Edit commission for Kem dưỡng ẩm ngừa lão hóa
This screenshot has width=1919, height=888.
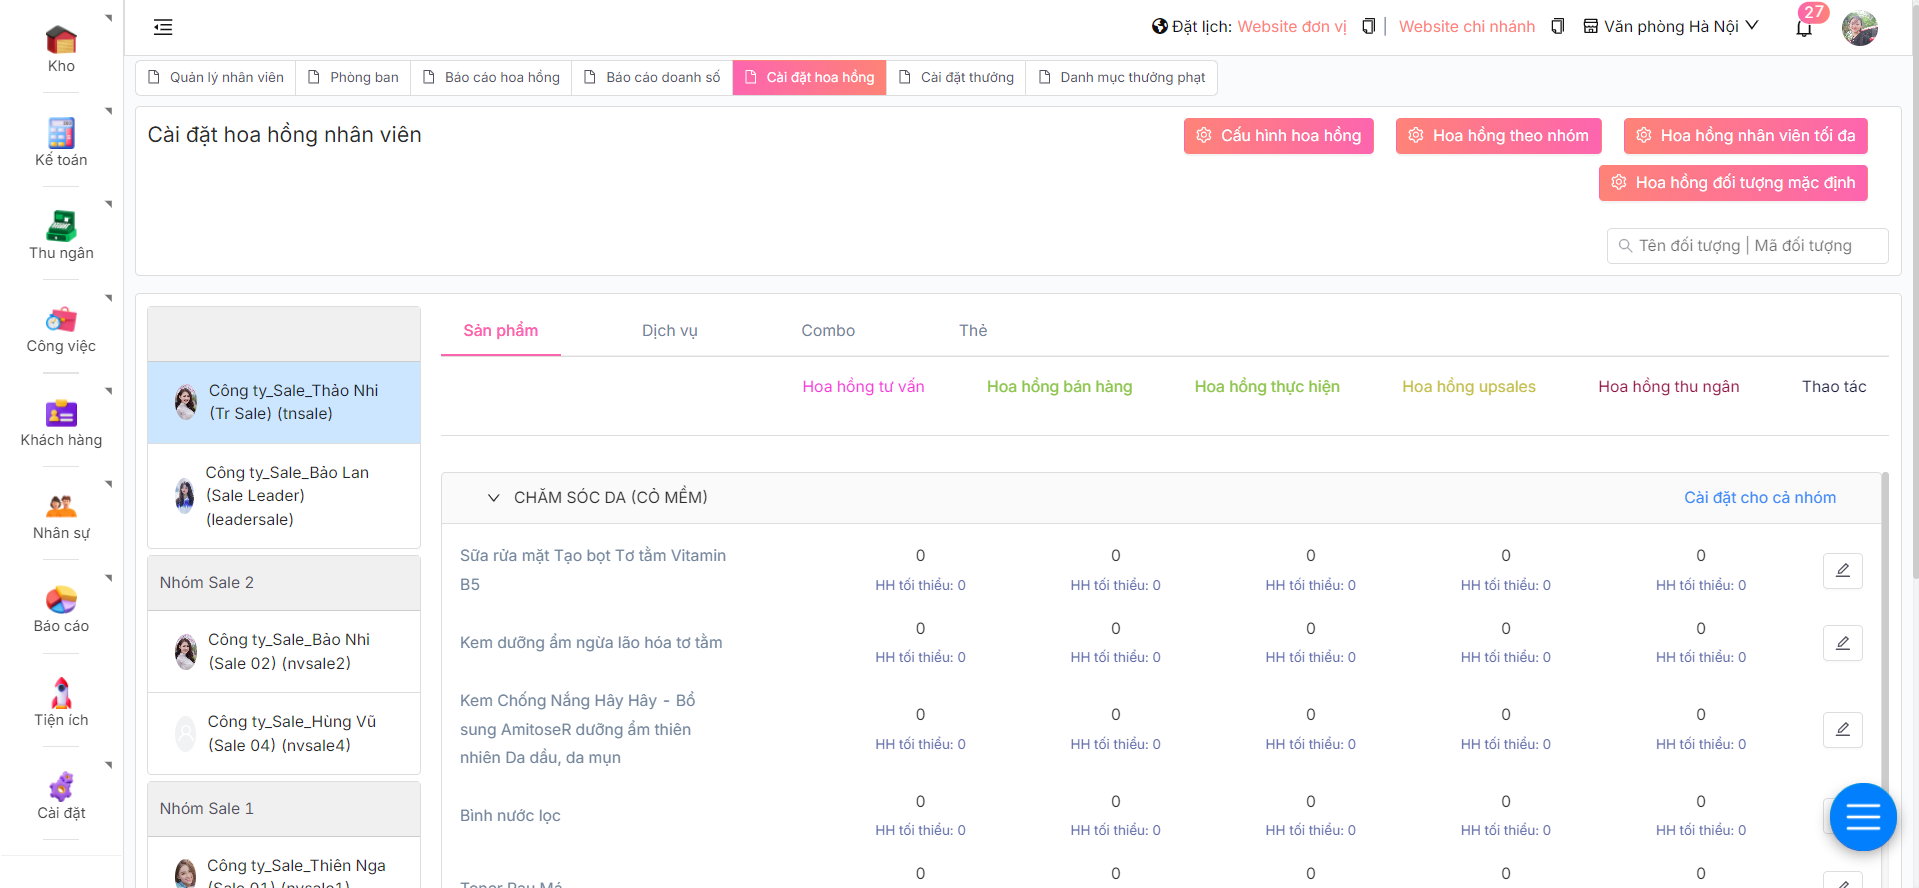[1842, 643]
